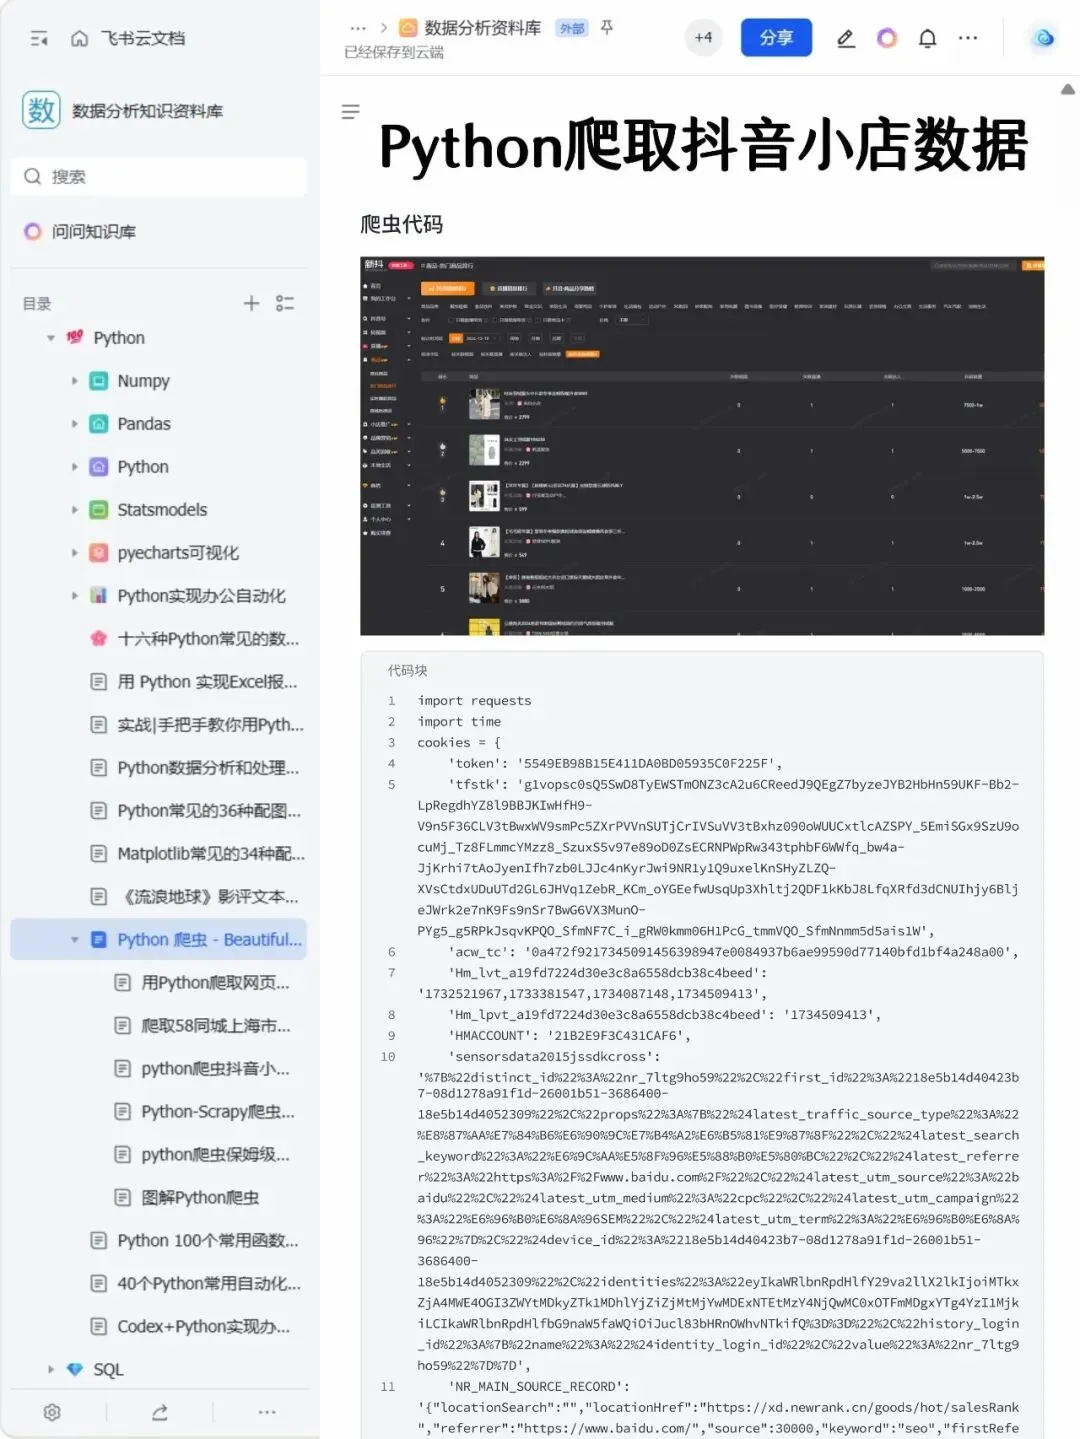The height and width of the screenshot is (1439, 1080).
Task: Expand the Statsmodels node
Action: [x=74, y=510]
